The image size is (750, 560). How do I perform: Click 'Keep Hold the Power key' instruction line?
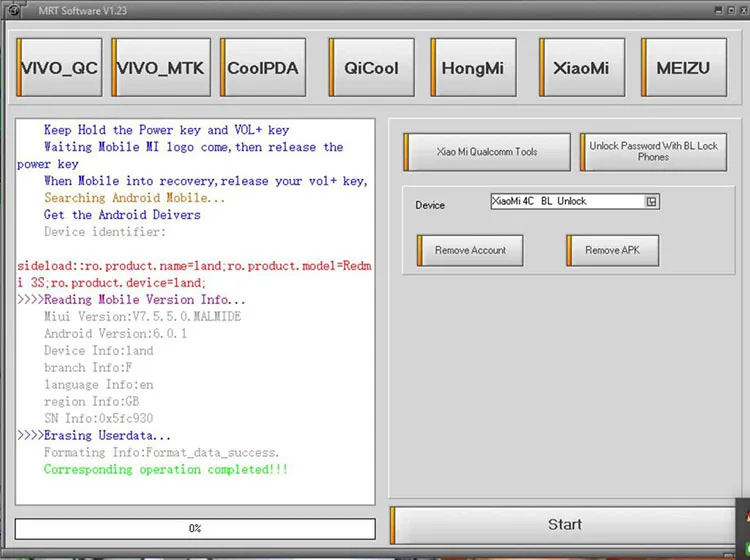click(166, 130)
